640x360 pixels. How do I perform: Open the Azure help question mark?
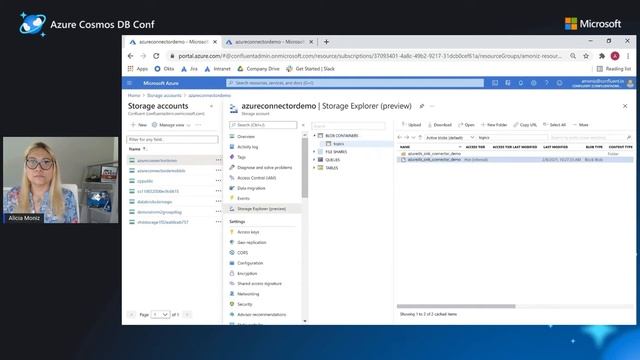point(546,83)
